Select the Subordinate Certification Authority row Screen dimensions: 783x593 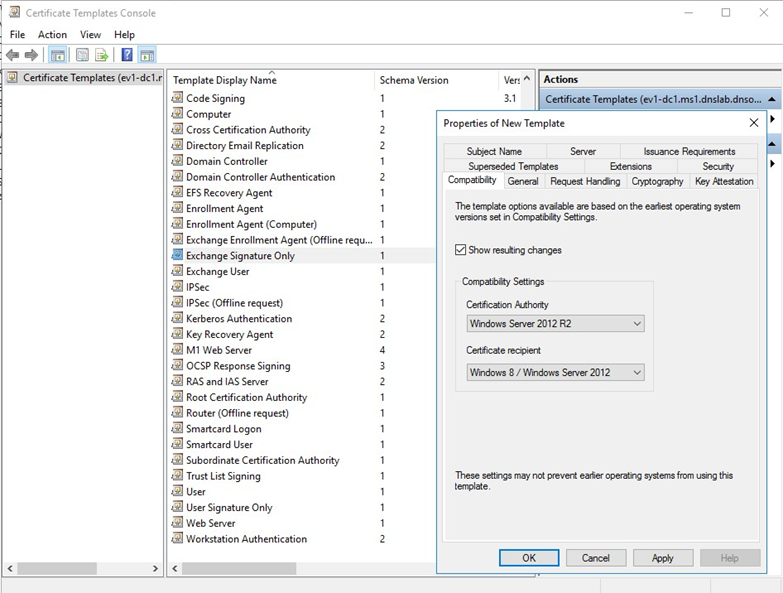click(302, 460)
